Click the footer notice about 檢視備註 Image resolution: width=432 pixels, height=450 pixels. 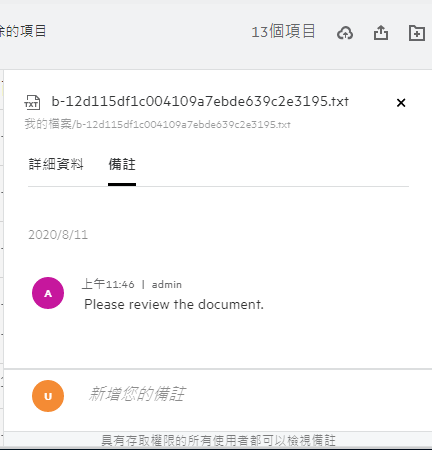tap(218, 440)
